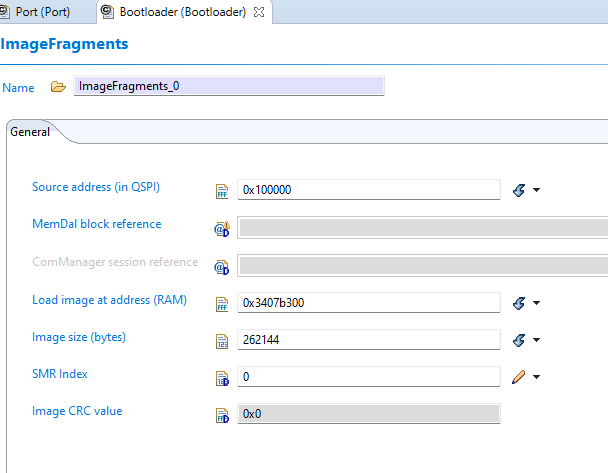Open the dropdown arrow next to Load image address
The height and width of the screenshot is (473, 608).
coord(536,303)
